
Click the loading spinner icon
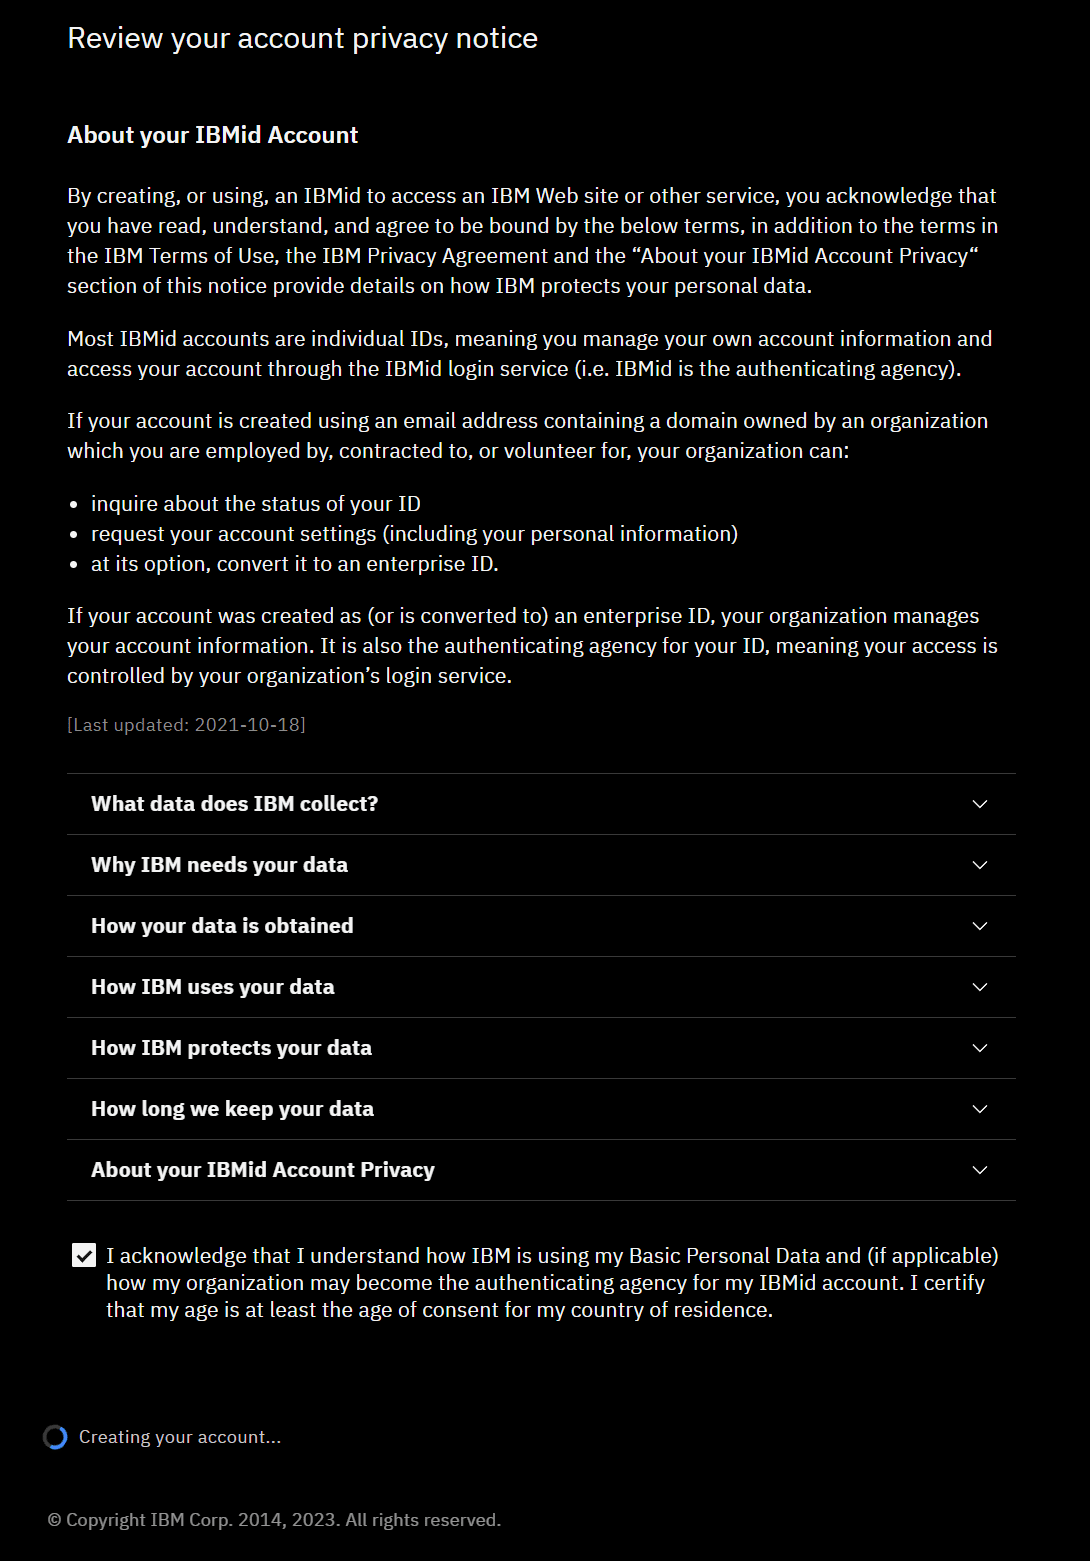[55, 1437]
